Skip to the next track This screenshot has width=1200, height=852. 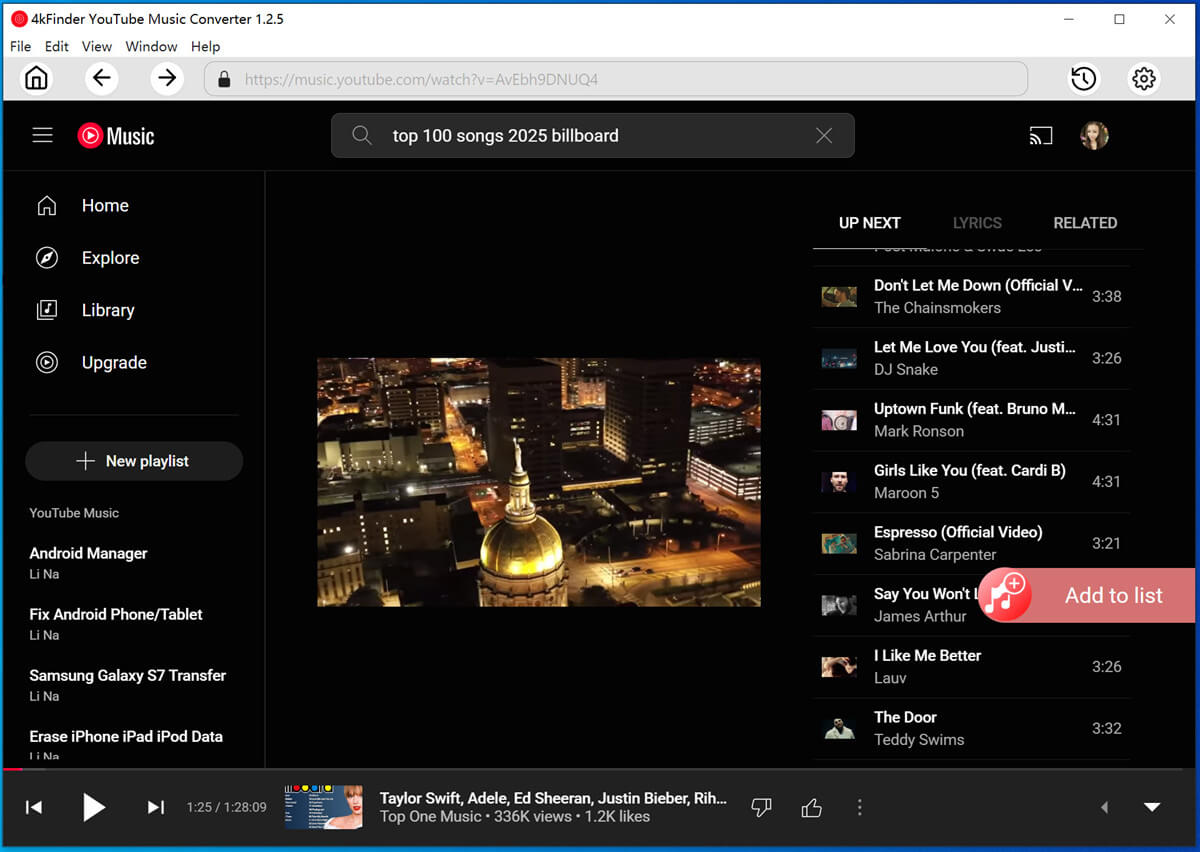[x=156, y=807]
